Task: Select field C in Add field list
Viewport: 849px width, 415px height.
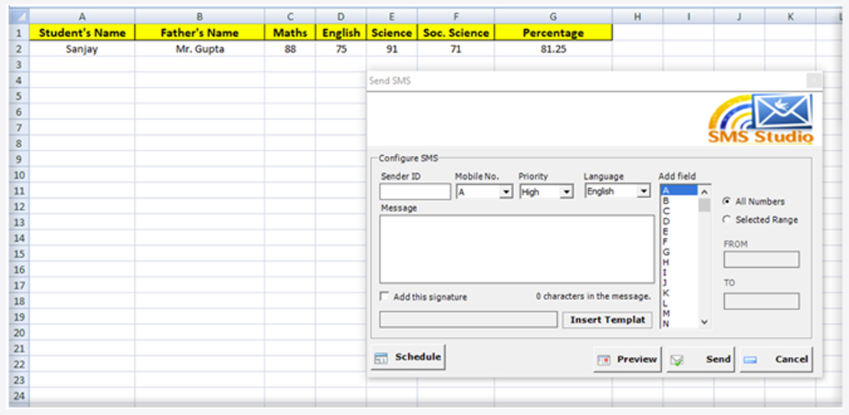Action: click(x=679, y=211)
